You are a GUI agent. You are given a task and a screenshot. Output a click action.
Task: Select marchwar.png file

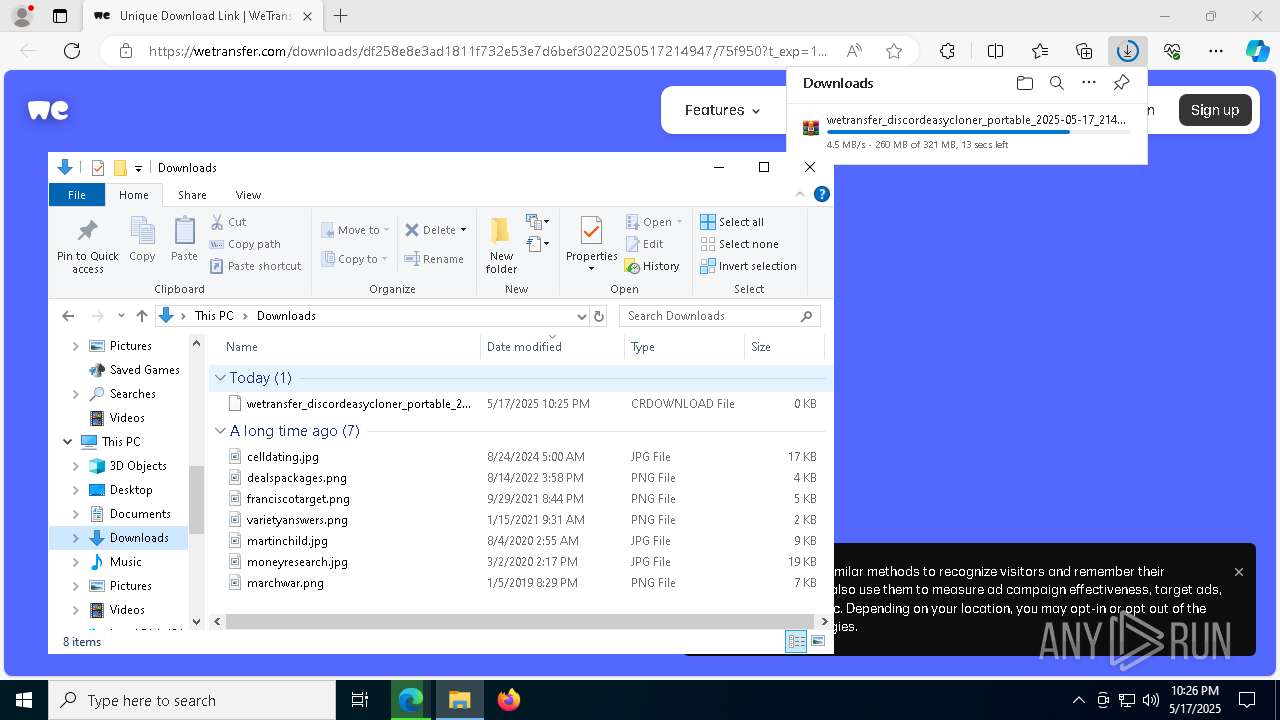tap(285, 583)
